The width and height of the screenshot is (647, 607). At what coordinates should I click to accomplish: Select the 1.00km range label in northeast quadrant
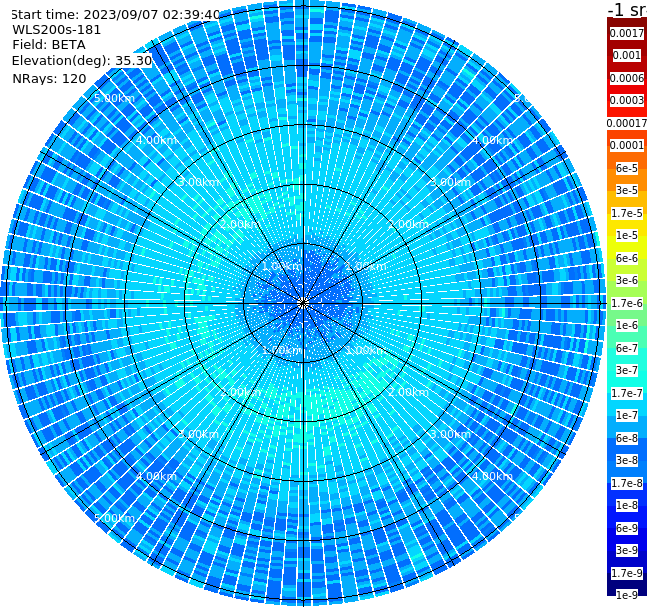366,266
